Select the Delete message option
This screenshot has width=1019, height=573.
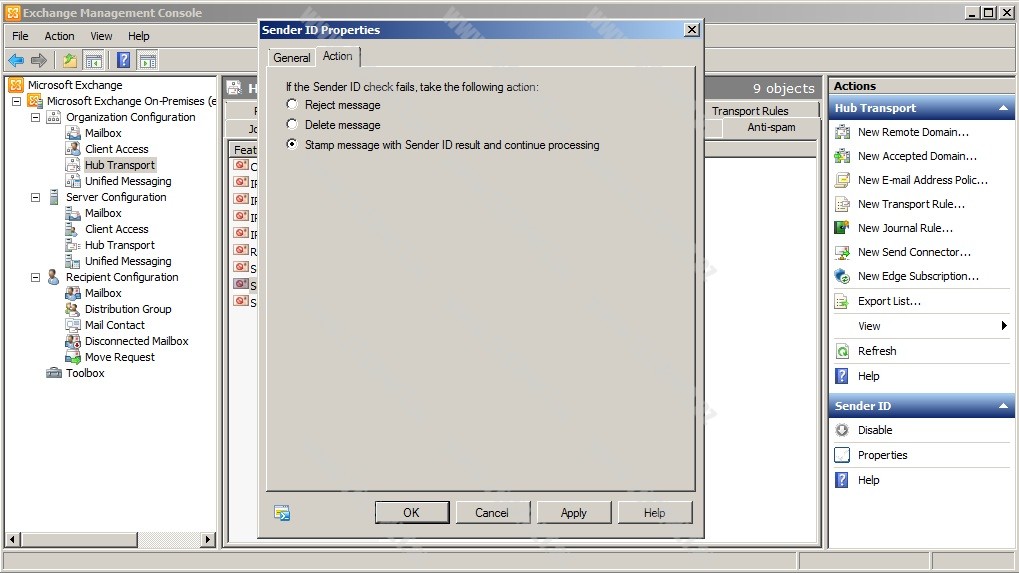coord(292,125)
